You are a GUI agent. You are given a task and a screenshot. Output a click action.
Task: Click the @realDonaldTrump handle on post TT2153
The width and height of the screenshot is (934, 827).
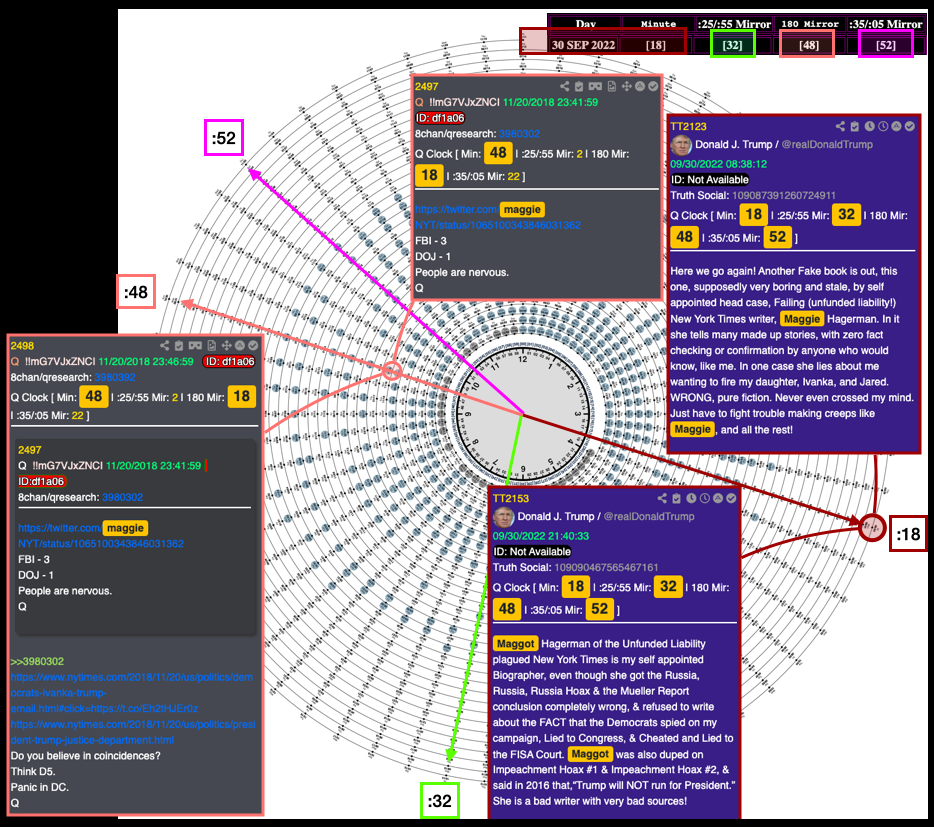(x=649, y=517)
